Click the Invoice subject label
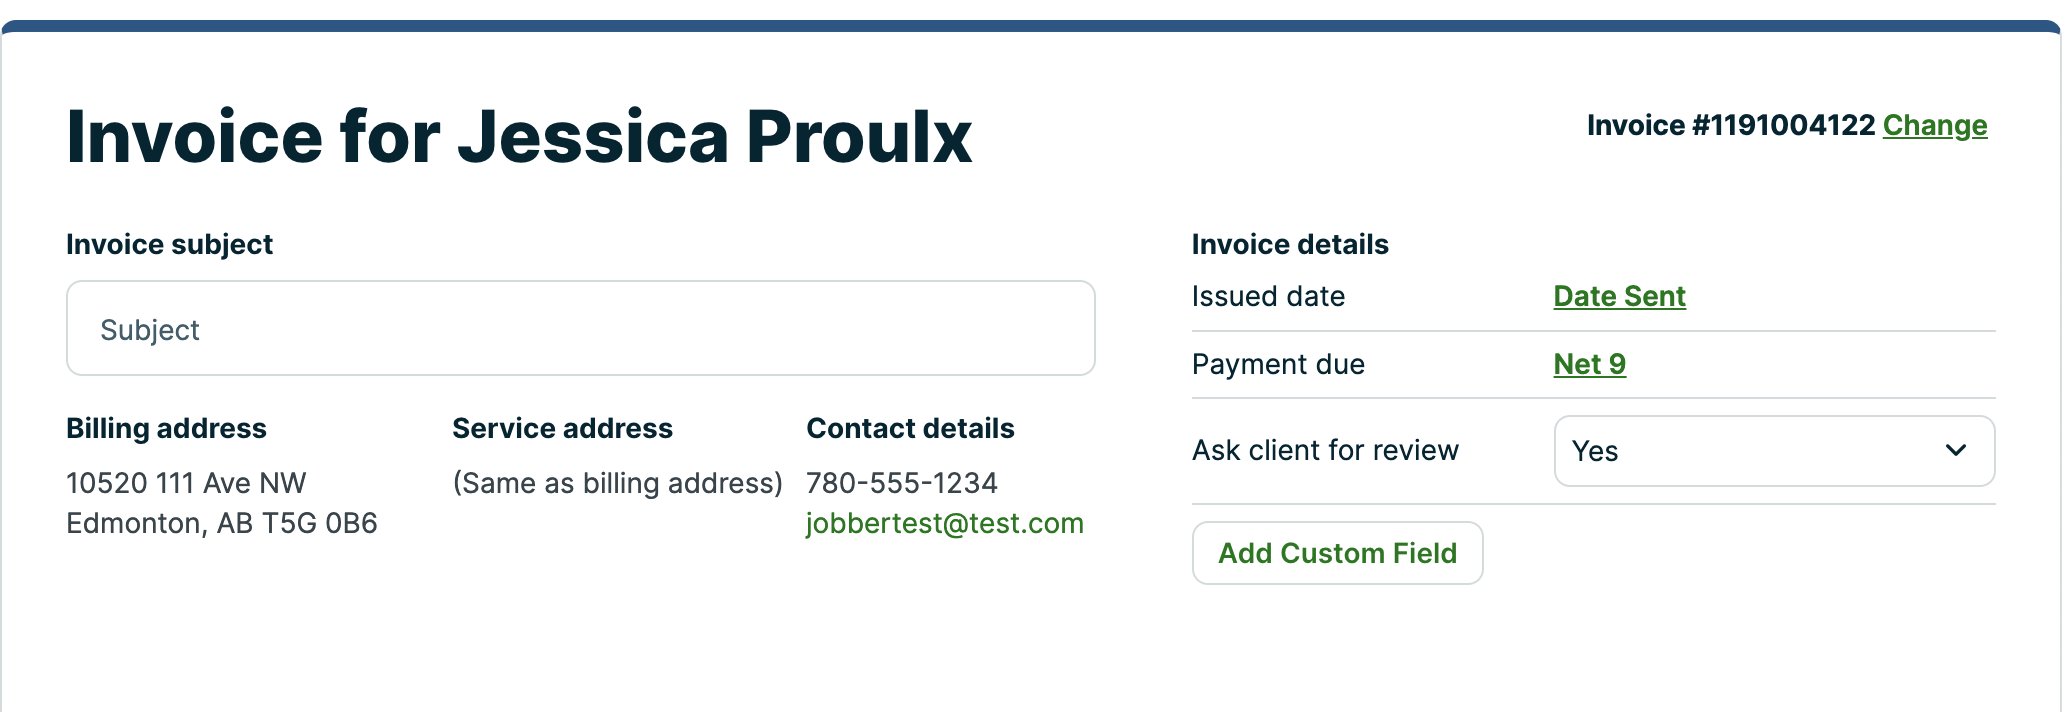2062x712 pixels. coord(169,244)
